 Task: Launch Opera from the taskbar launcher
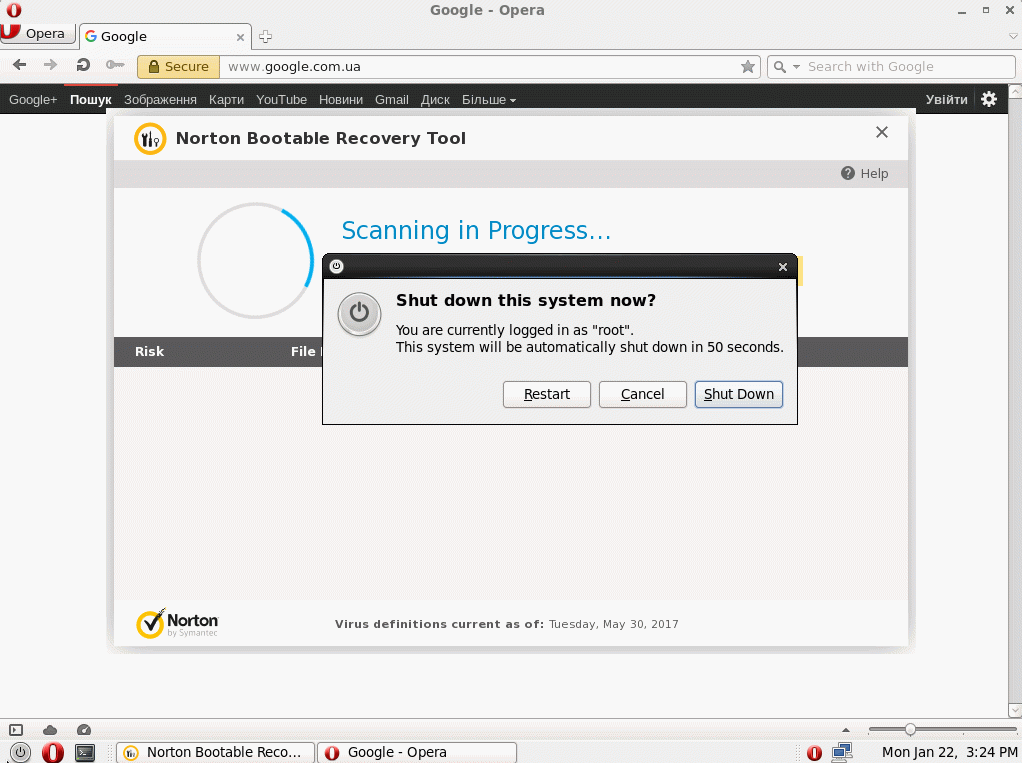coord(53,752)
